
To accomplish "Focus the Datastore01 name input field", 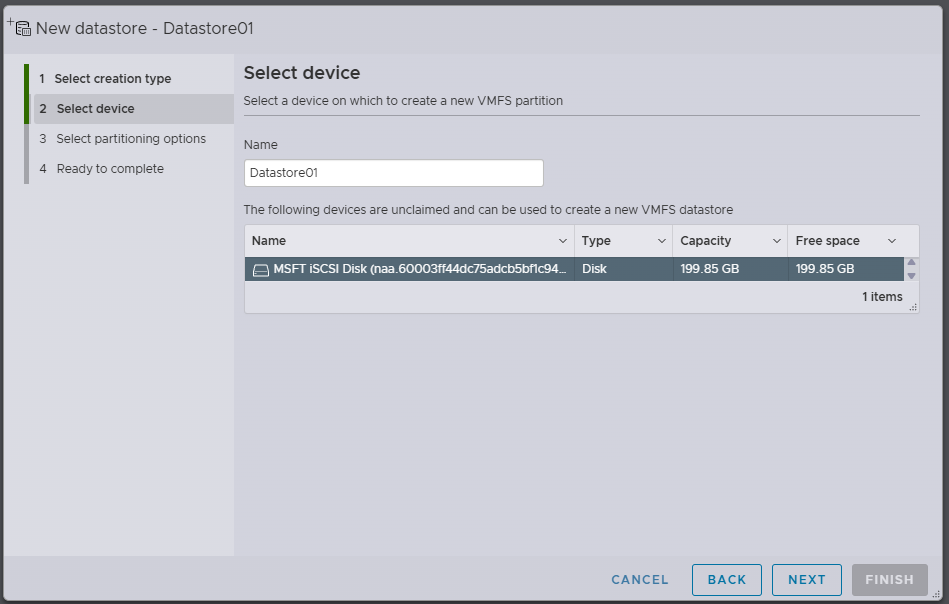I will pos(393,173).
